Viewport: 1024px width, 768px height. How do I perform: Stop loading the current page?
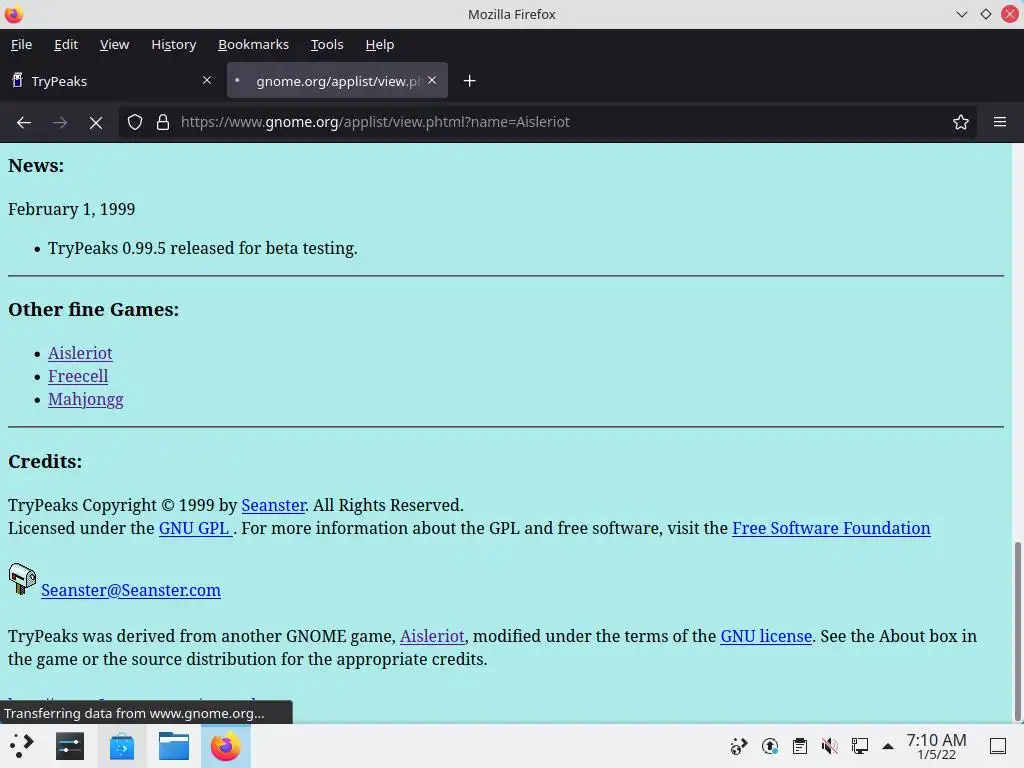[96, 122]
